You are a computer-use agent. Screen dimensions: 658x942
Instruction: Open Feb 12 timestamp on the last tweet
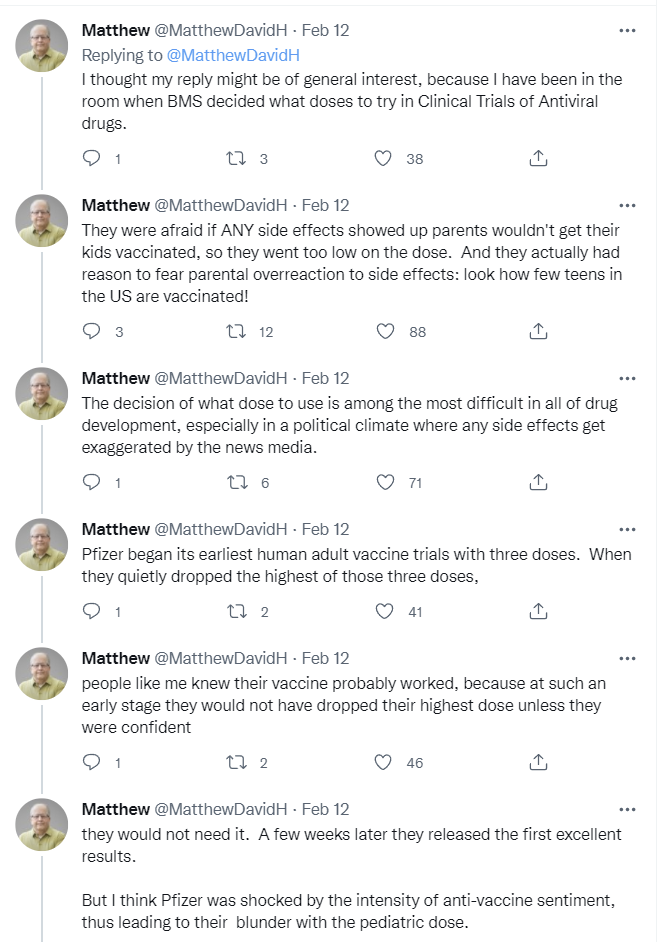[326, 808]
